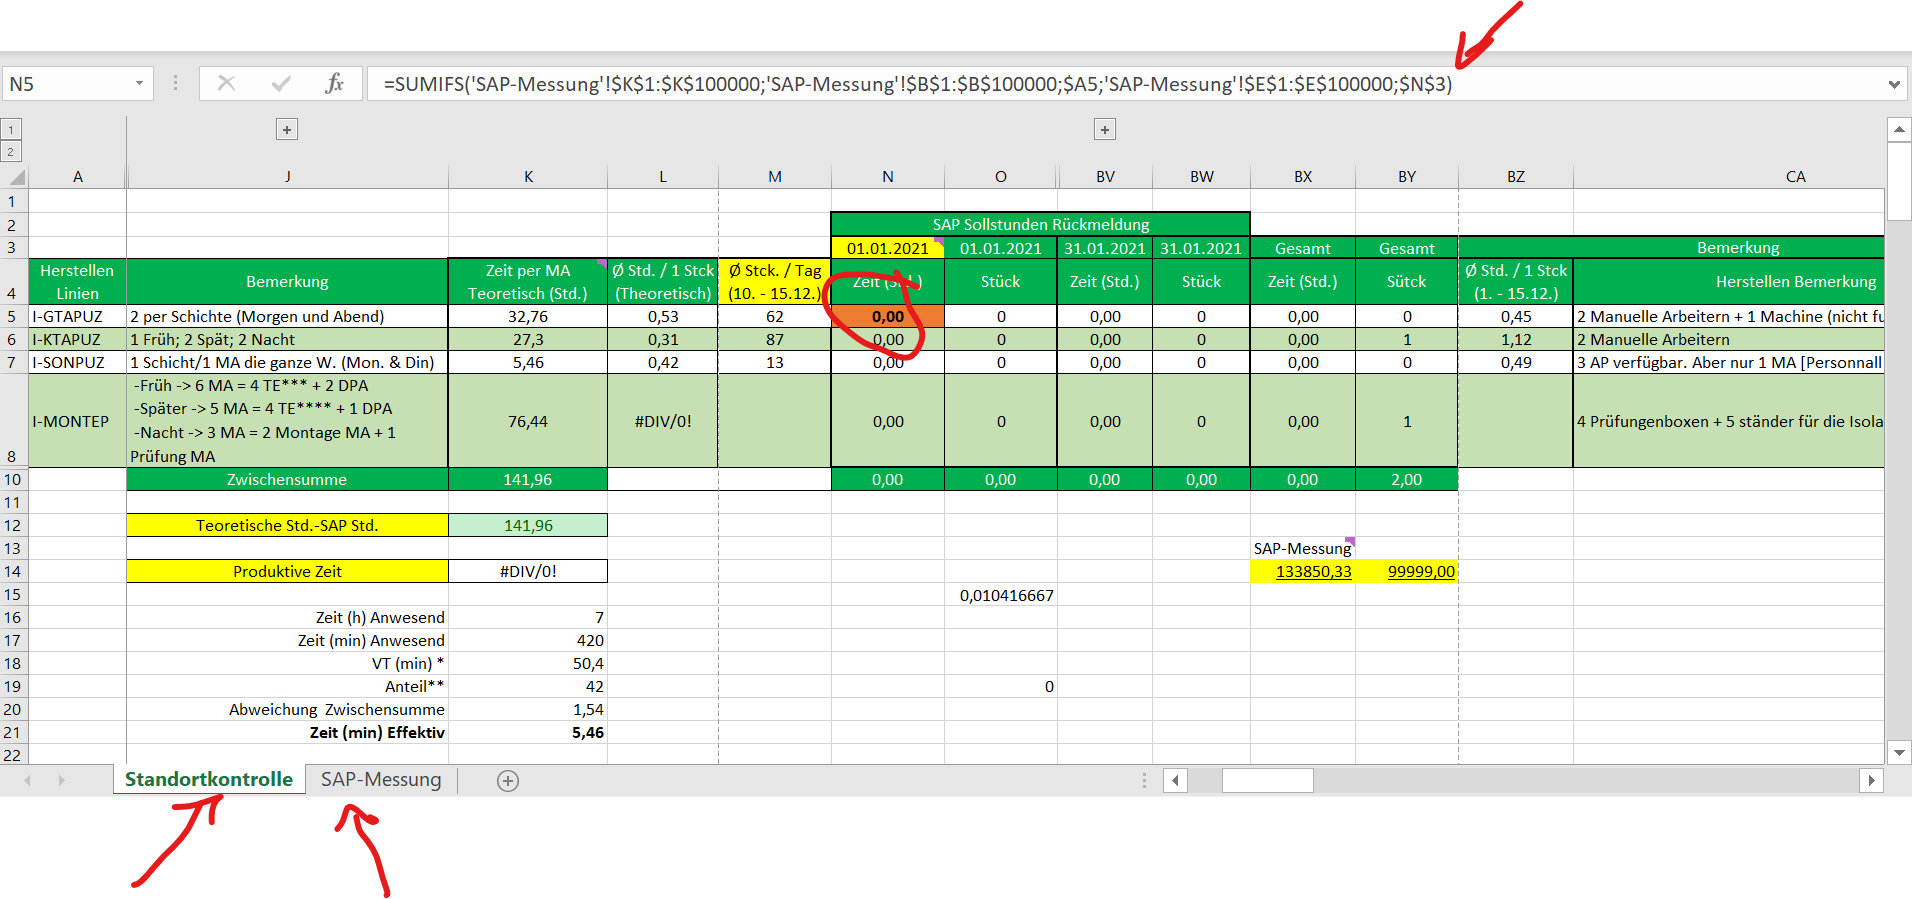
Task: Click yellow date cell 01.01.2021
Action: coord(887,248)
